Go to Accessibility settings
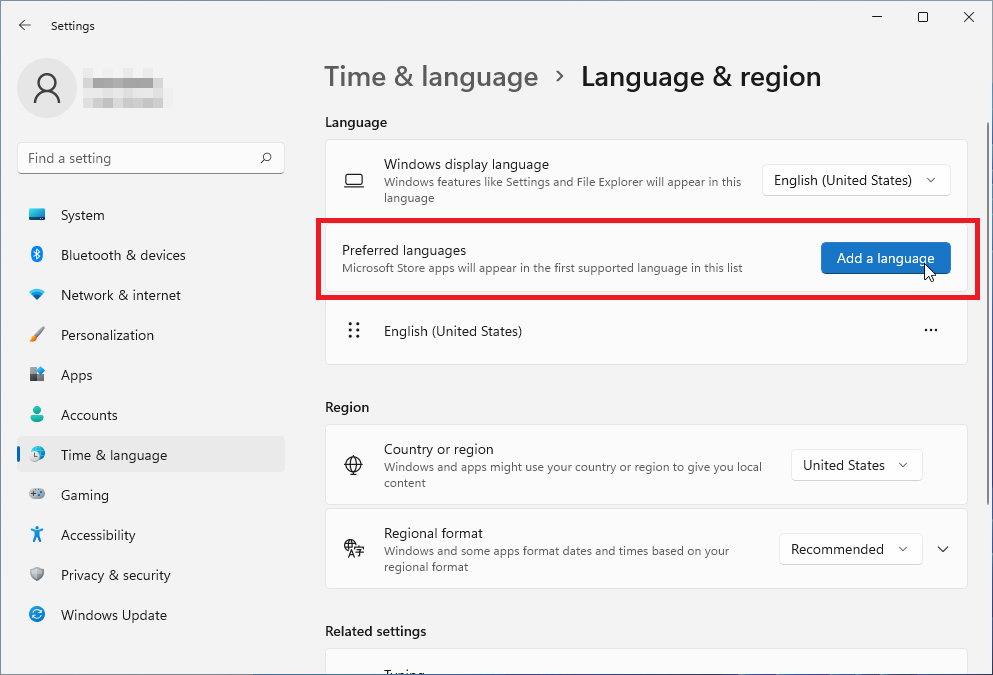The width and height of the screenshot is (993, 675). point(151,534)
